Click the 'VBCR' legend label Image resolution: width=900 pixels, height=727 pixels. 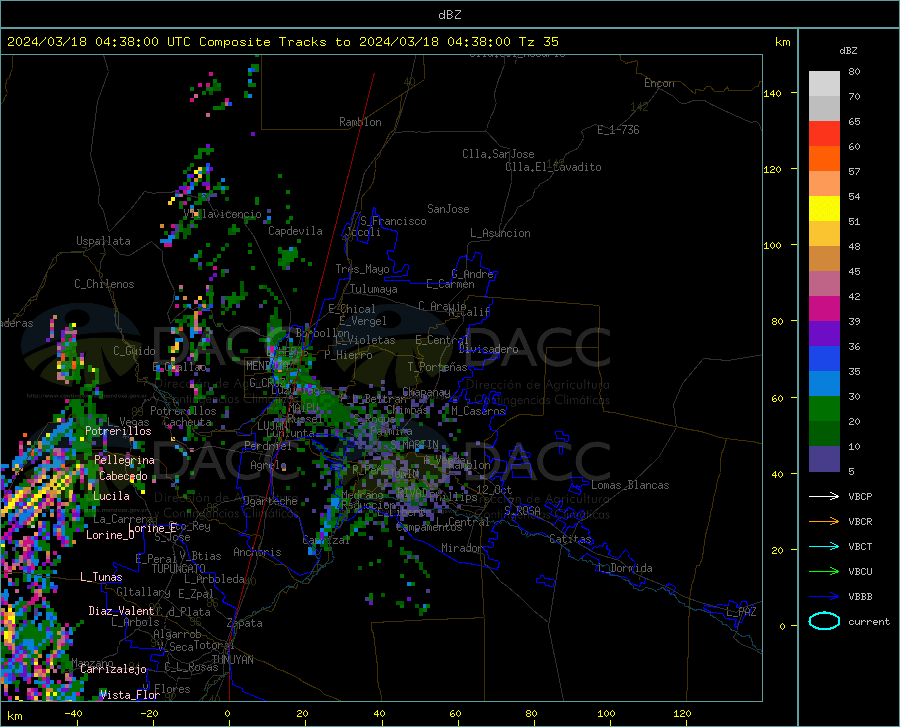click(x=860, y=522)
